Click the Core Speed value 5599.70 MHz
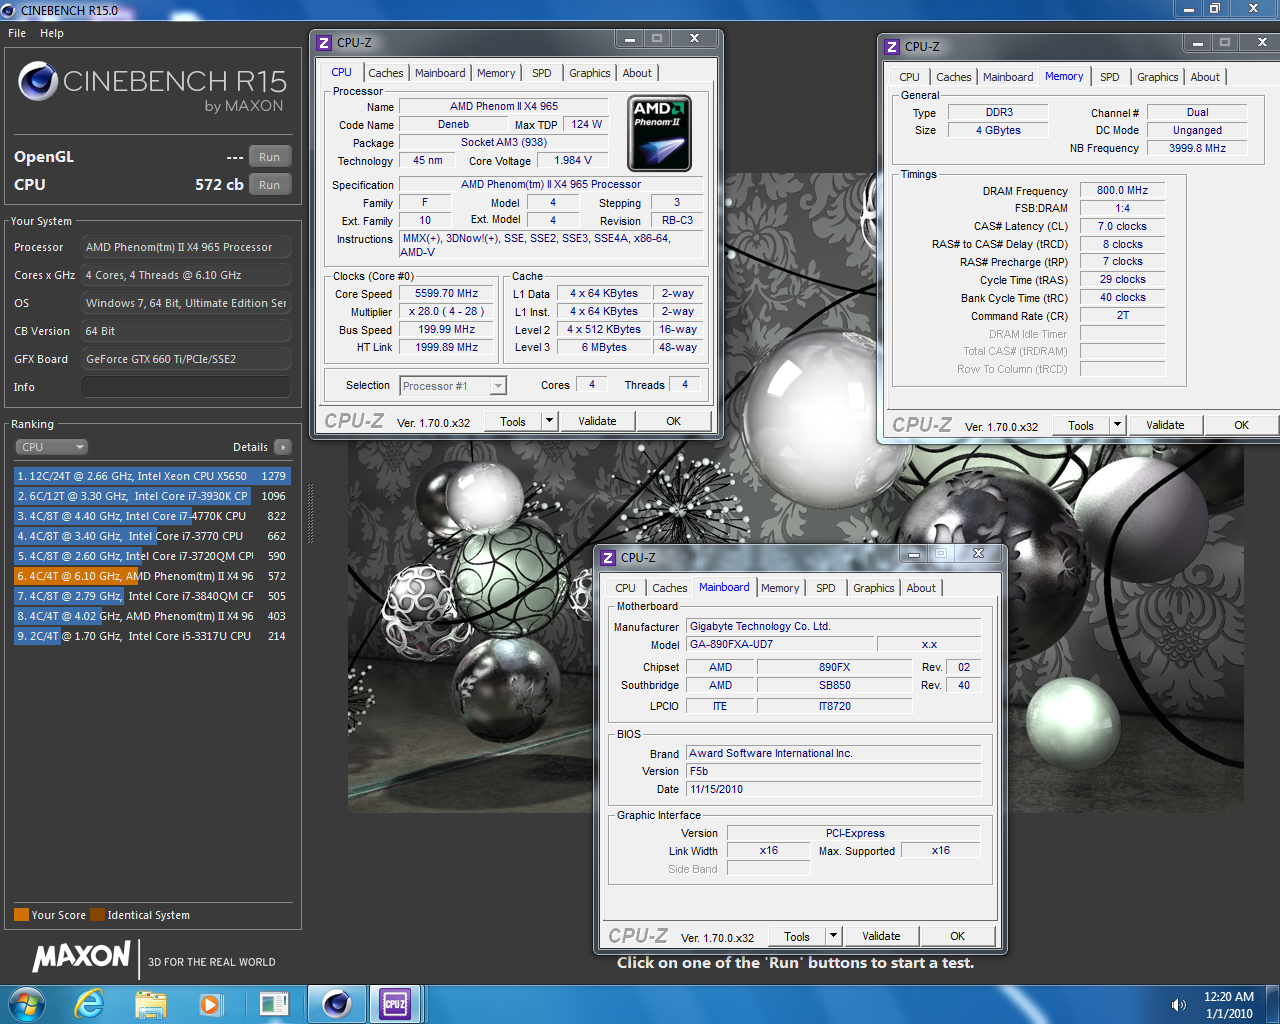This screenshot has height=1024, width=1280. coord(447,294)
